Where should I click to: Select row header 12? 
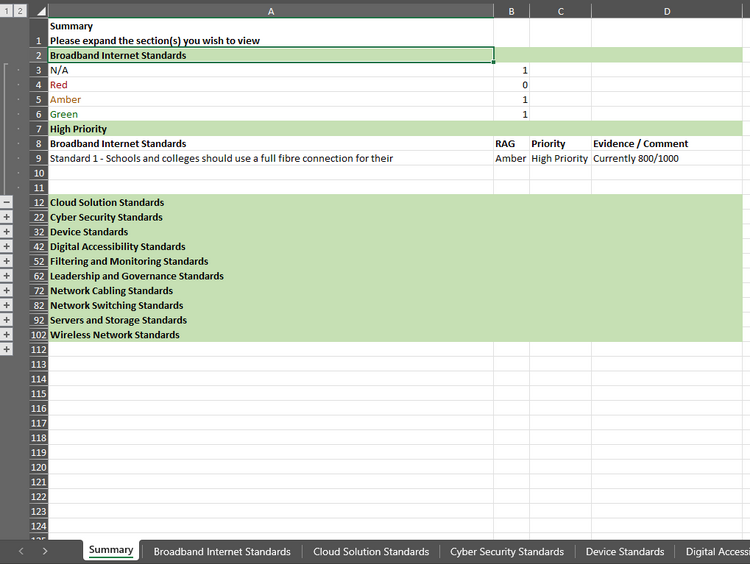(39, 202)
